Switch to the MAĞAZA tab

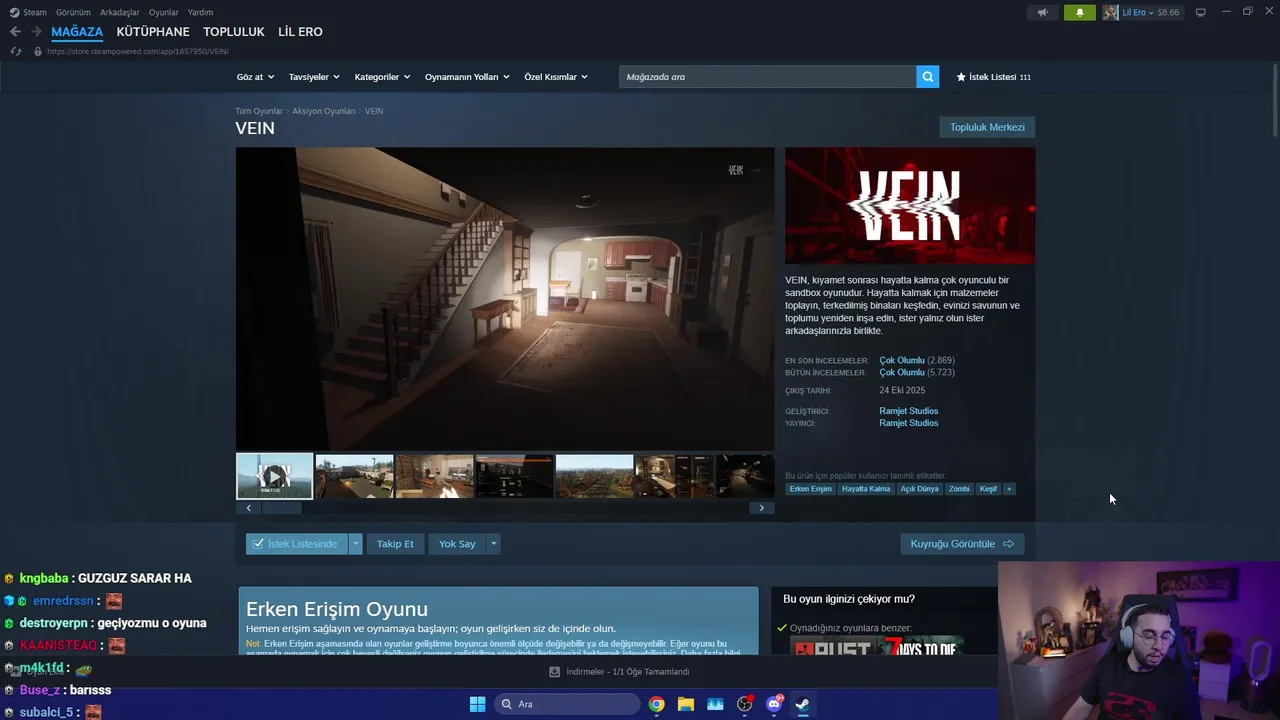[77, 32]
